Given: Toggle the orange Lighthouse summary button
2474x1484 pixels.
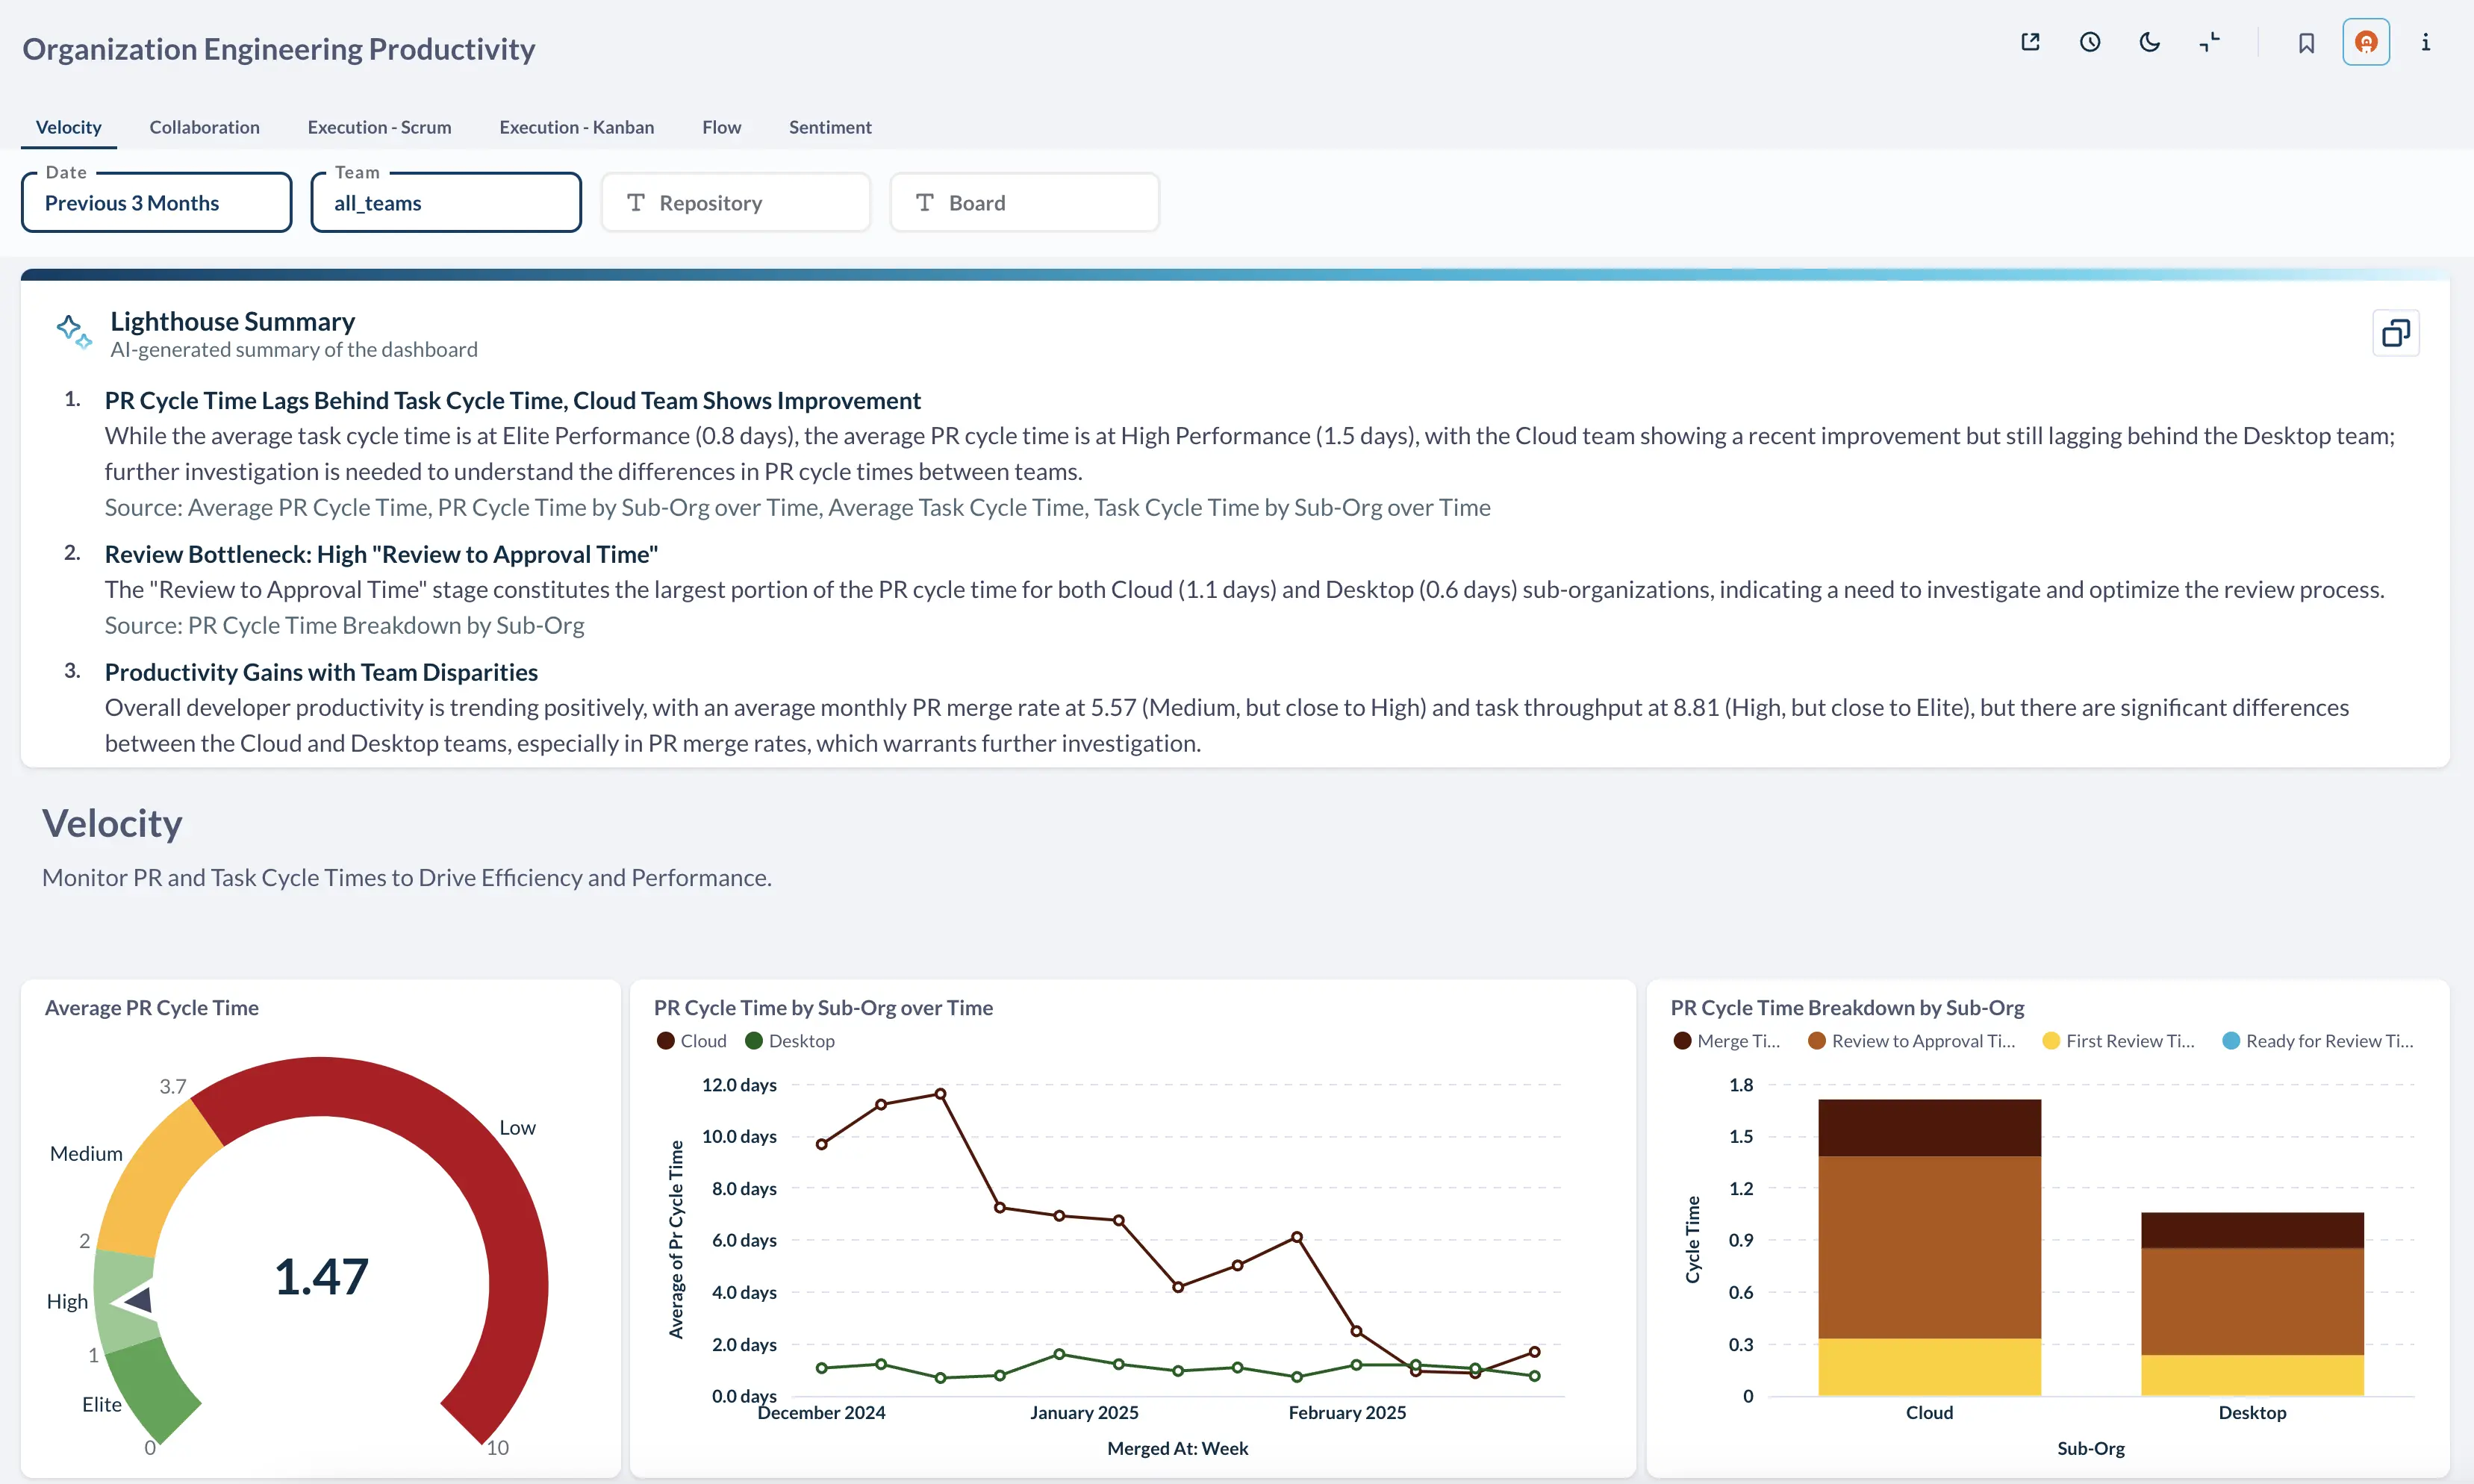Looking at the screenshot, I should 2366,42.
